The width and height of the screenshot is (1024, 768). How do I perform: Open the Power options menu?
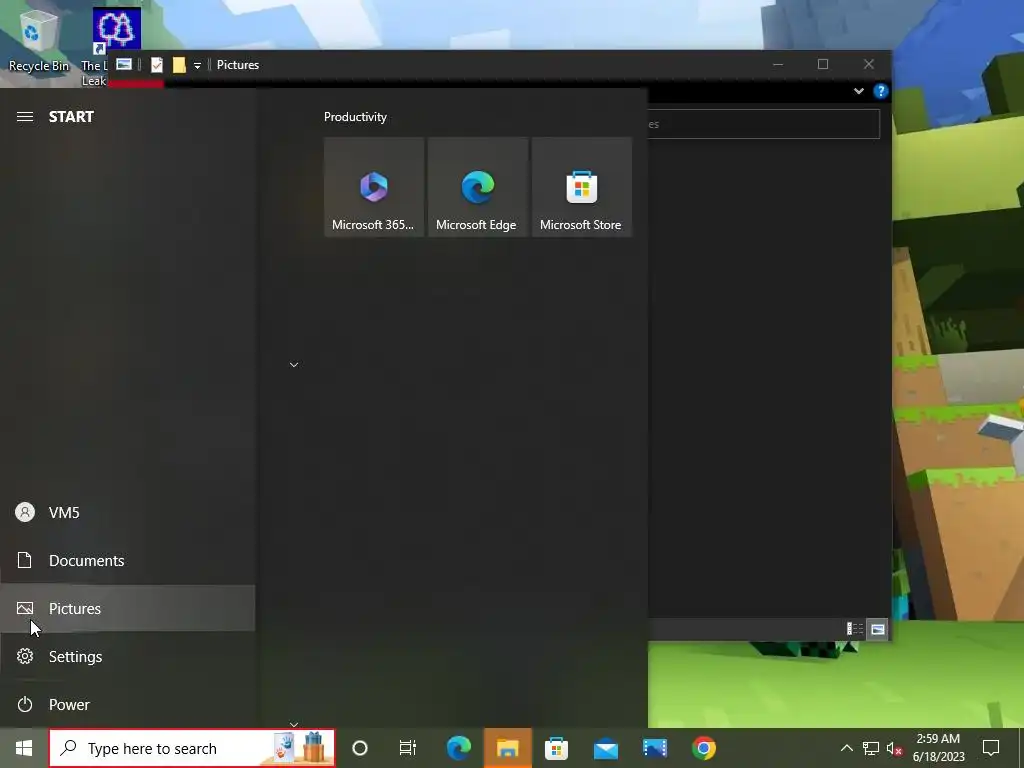tap(127, 705)
